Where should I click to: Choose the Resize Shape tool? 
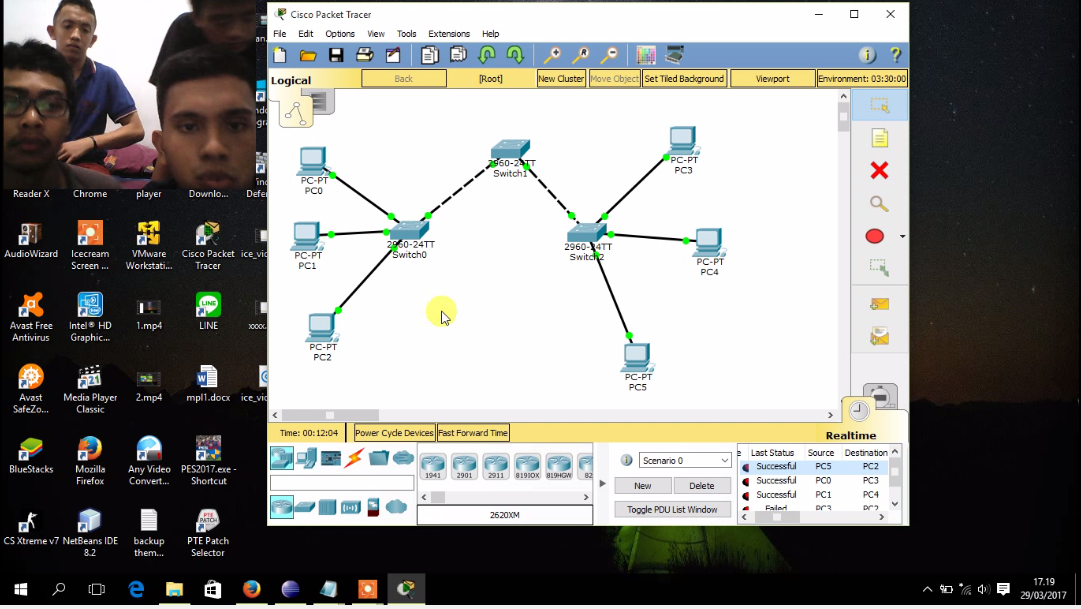[879, 268]
